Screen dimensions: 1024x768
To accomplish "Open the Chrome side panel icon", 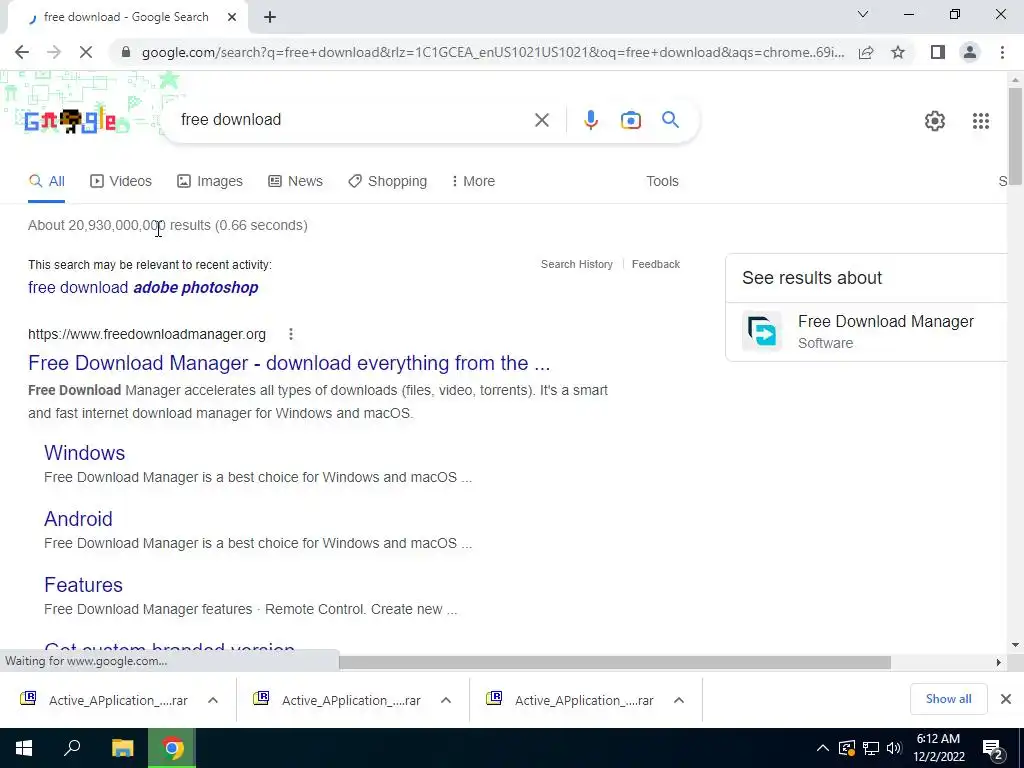I will click(x=938, y=52).
